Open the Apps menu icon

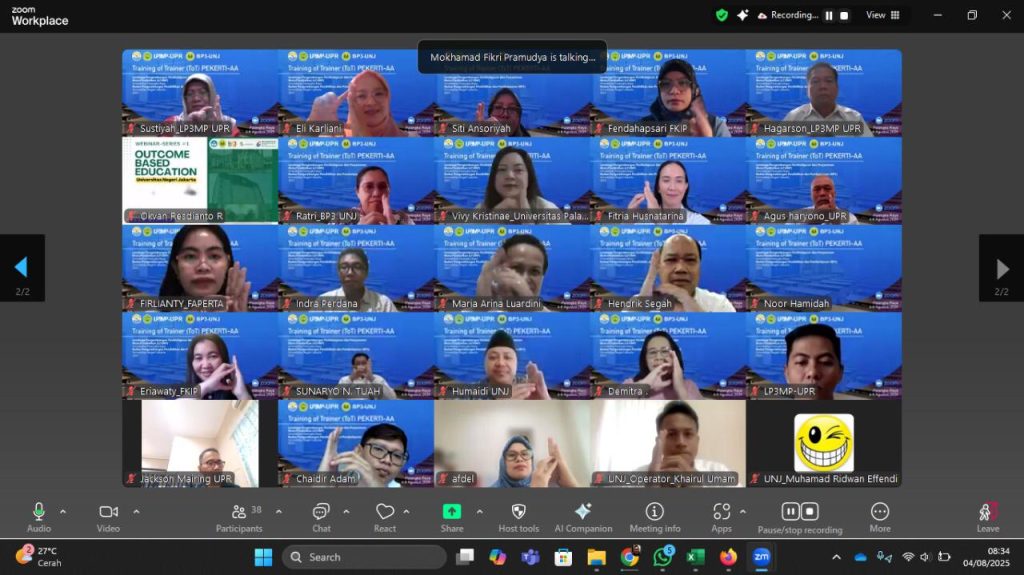722,512
